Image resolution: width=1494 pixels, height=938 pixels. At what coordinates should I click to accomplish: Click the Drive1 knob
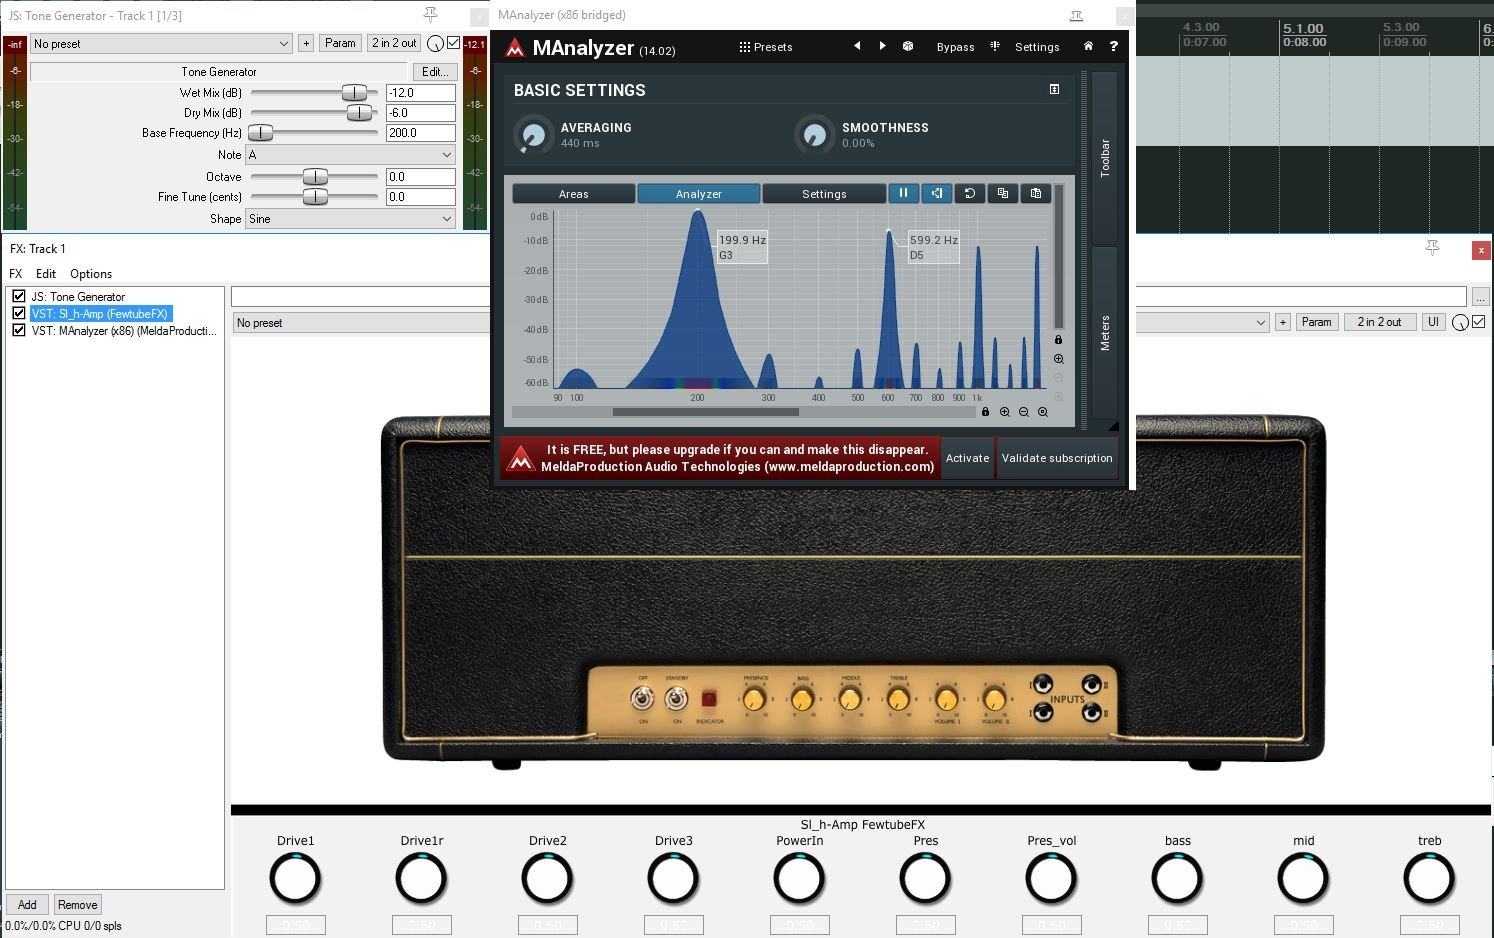(295, 878)
